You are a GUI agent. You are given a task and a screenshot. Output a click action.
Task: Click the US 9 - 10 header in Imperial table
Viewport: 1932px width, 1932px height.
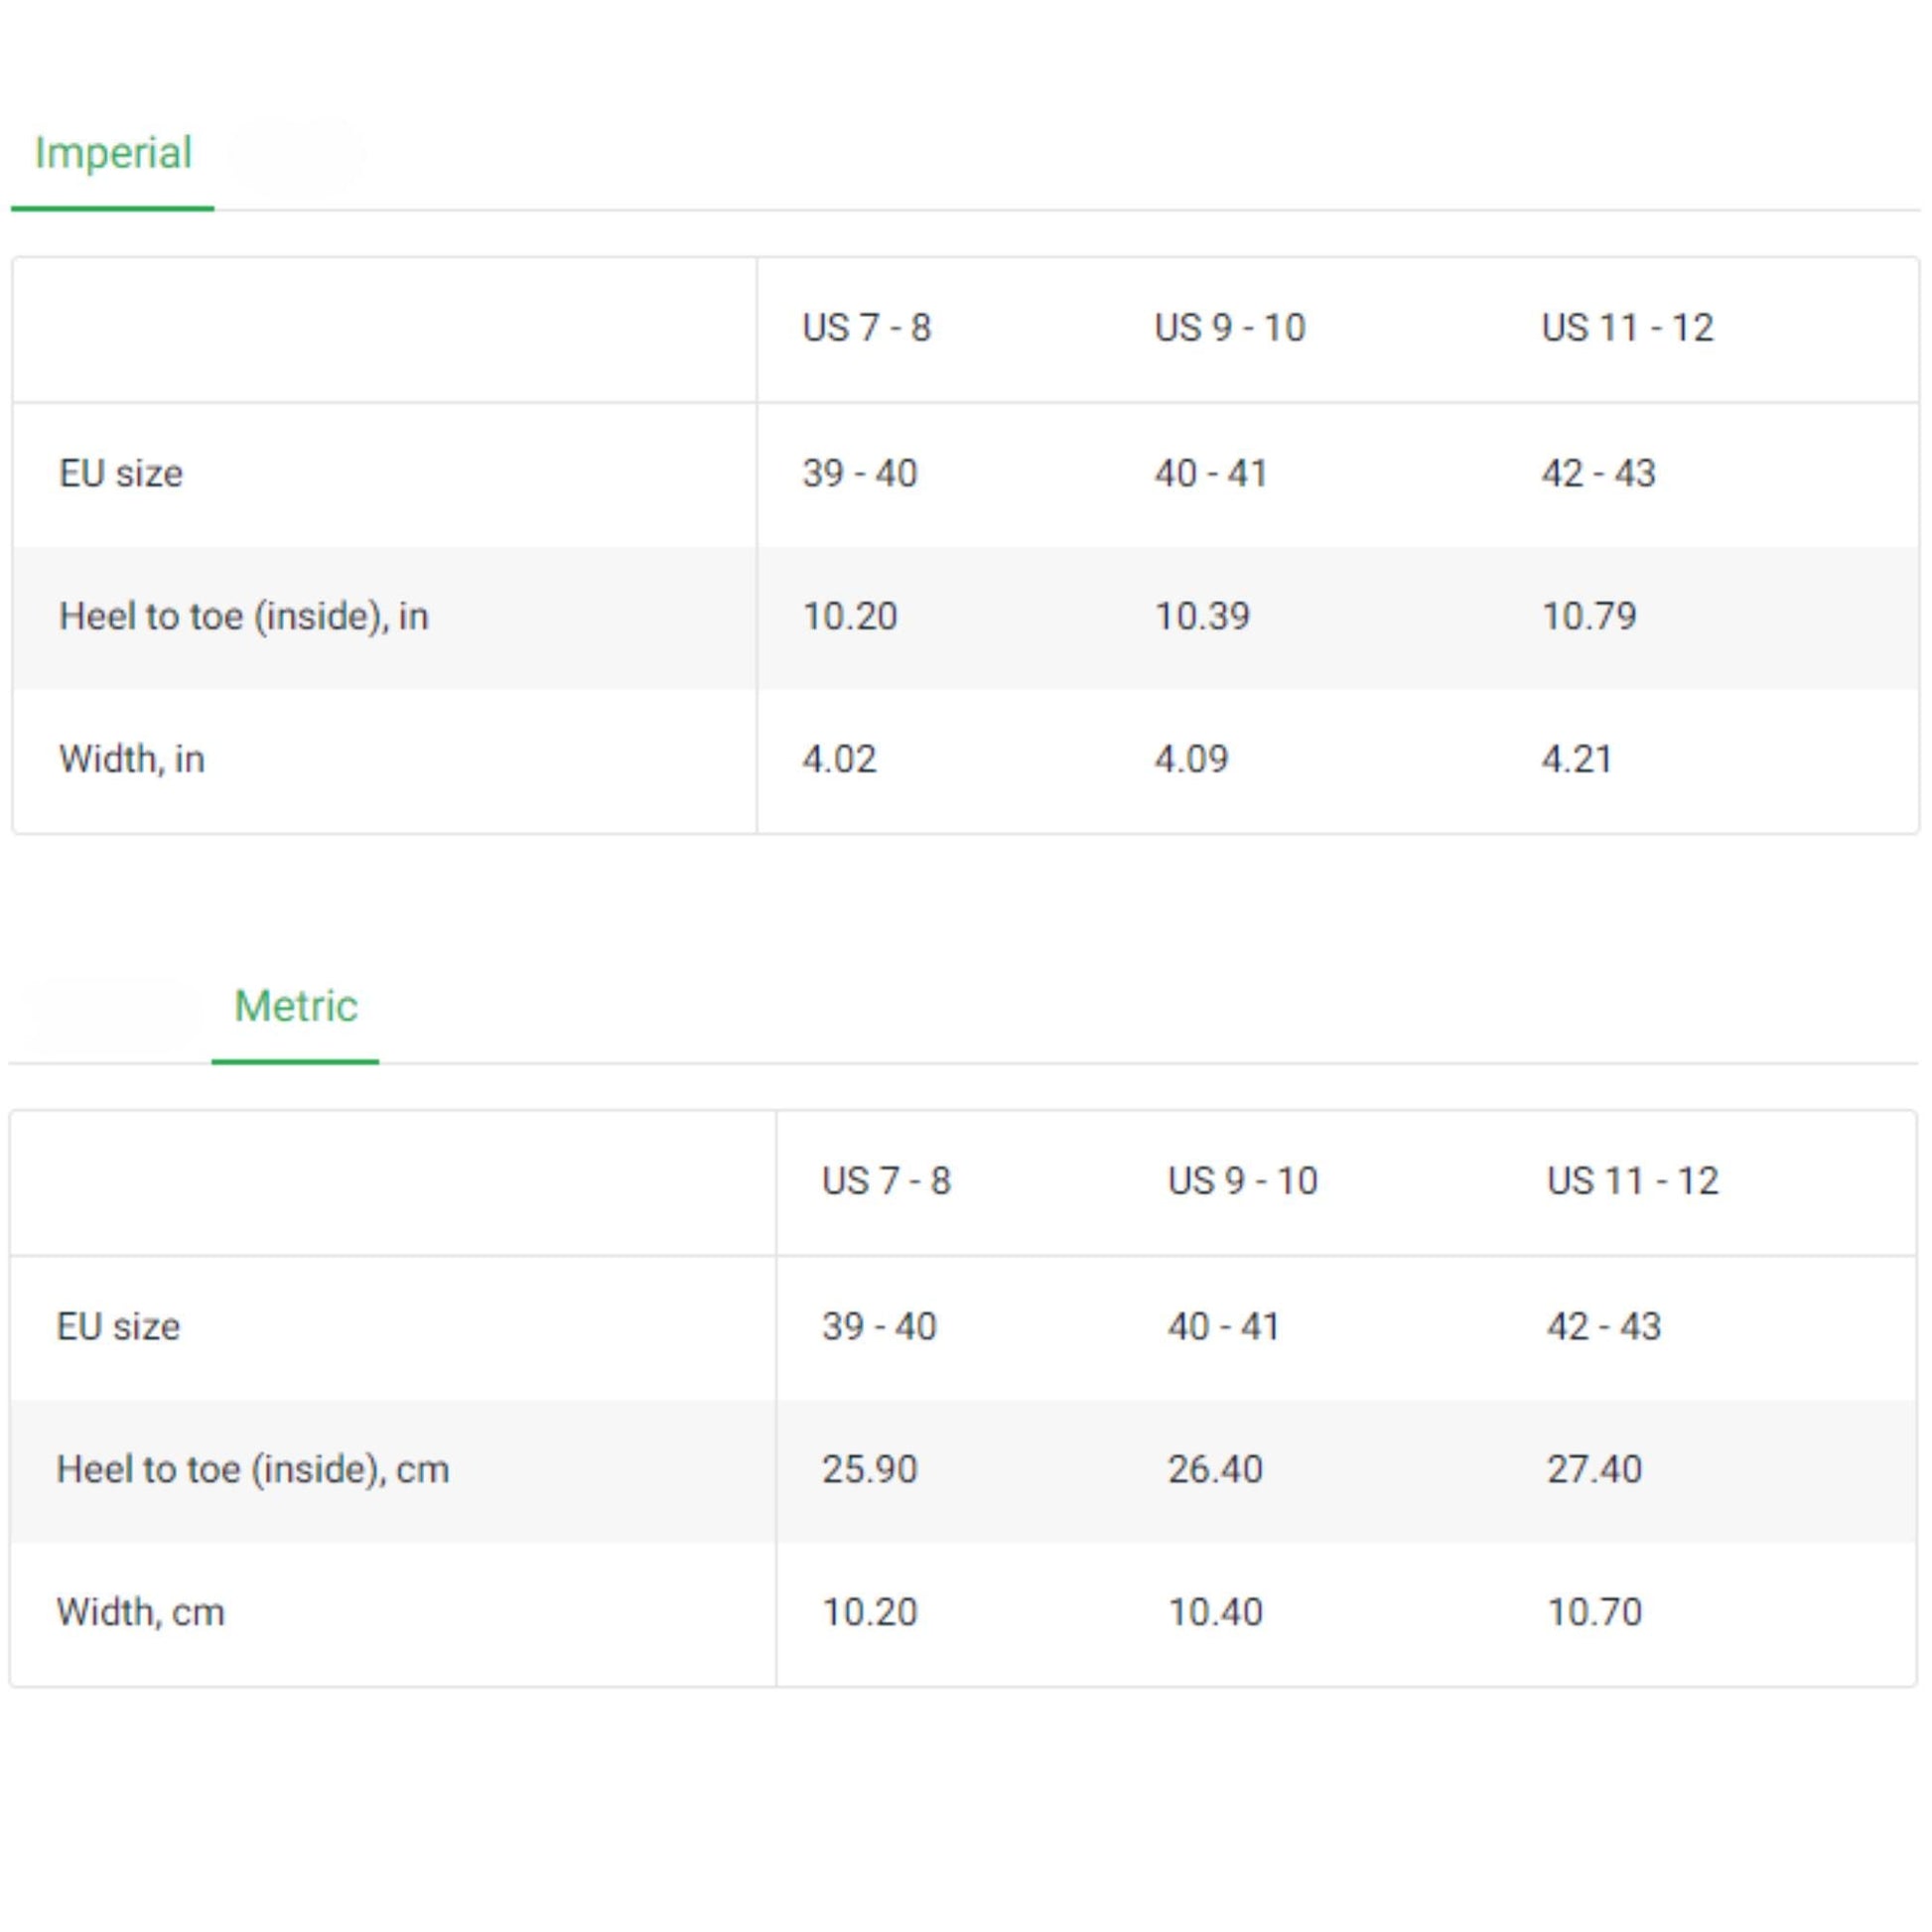click(x=1230, y=328)
